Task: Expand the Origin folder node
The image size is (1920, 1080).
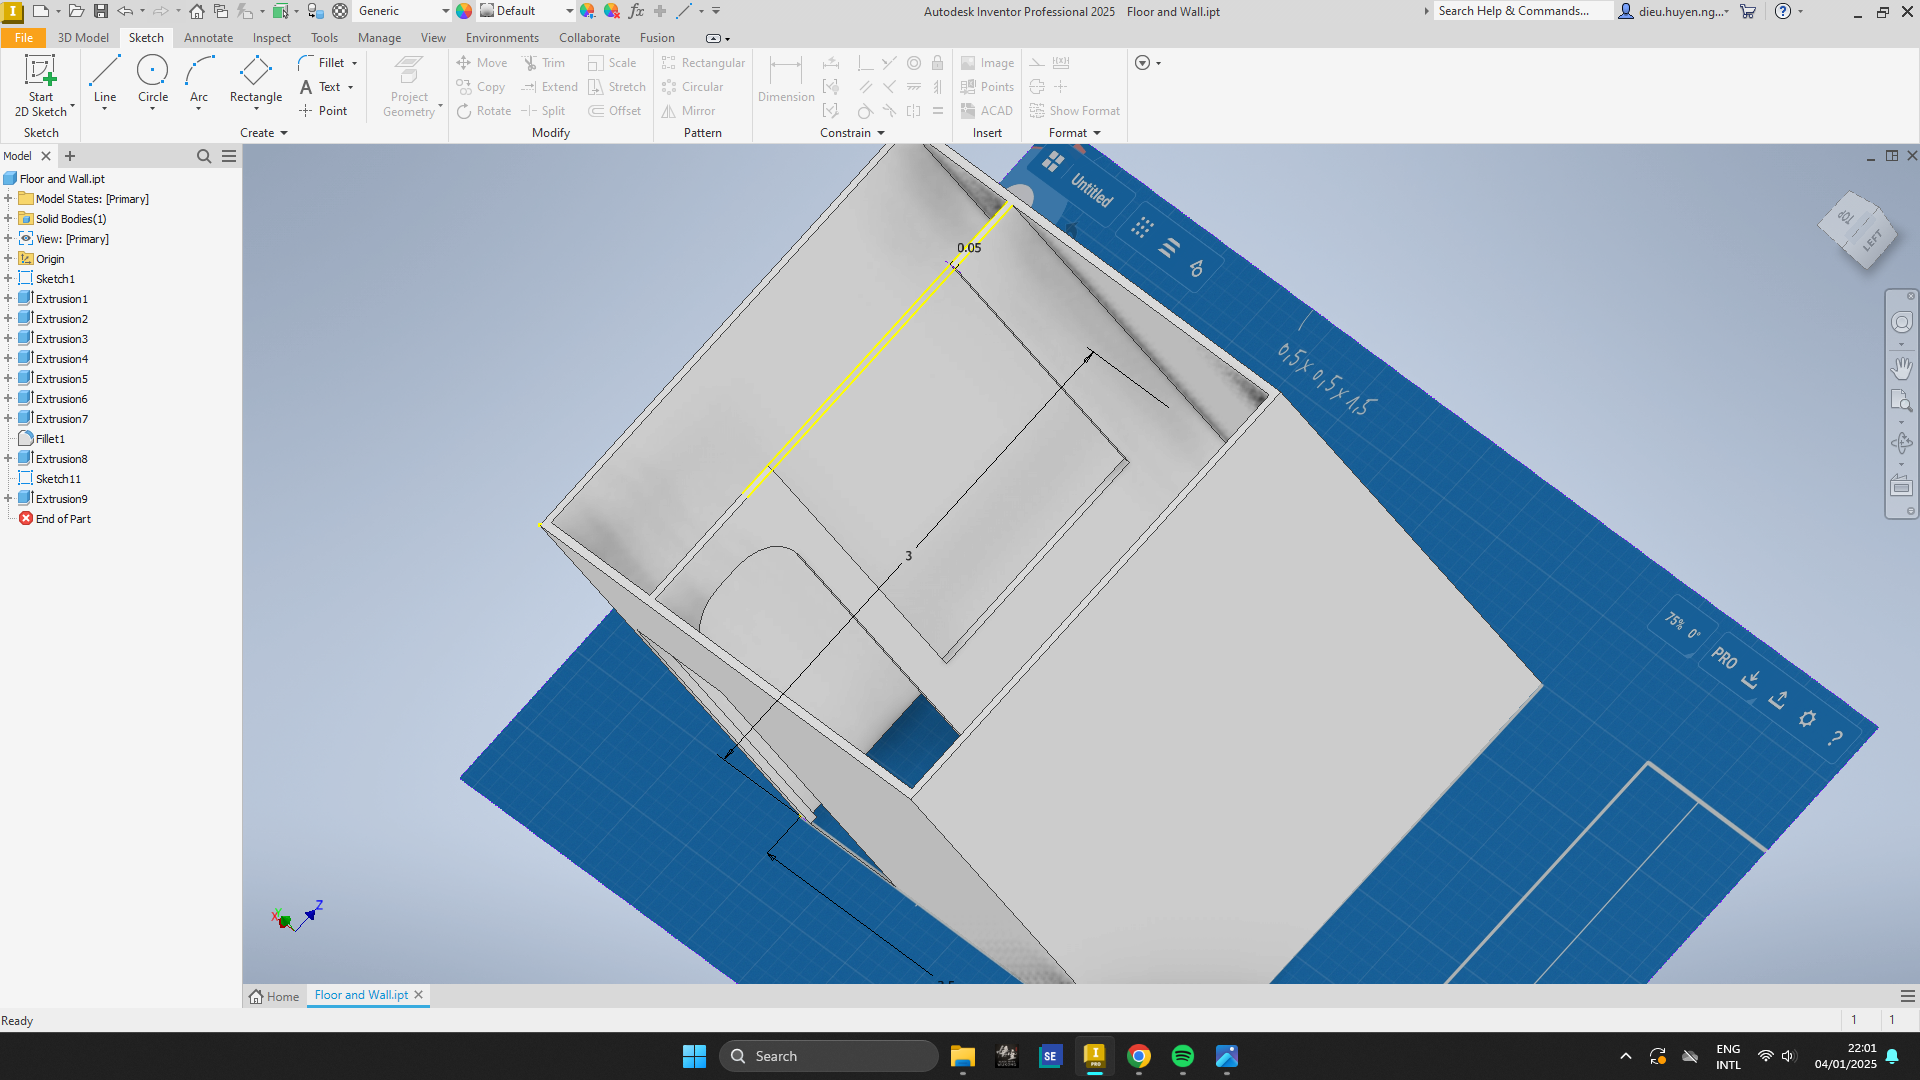Action: [x=8, y=259]
